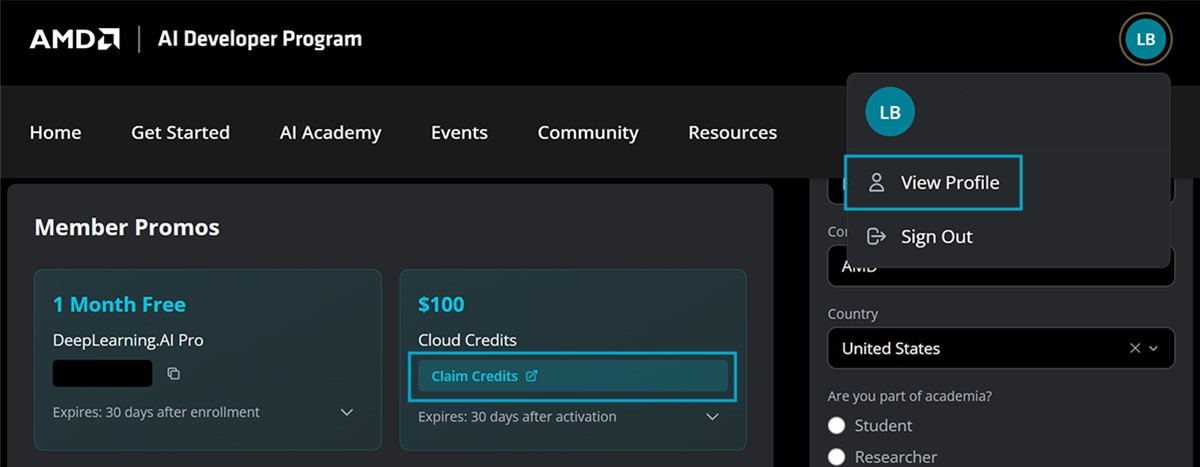Open the LB avatar menu in the header
Screen dimensions: 1200x467
tap(1145, 40)
